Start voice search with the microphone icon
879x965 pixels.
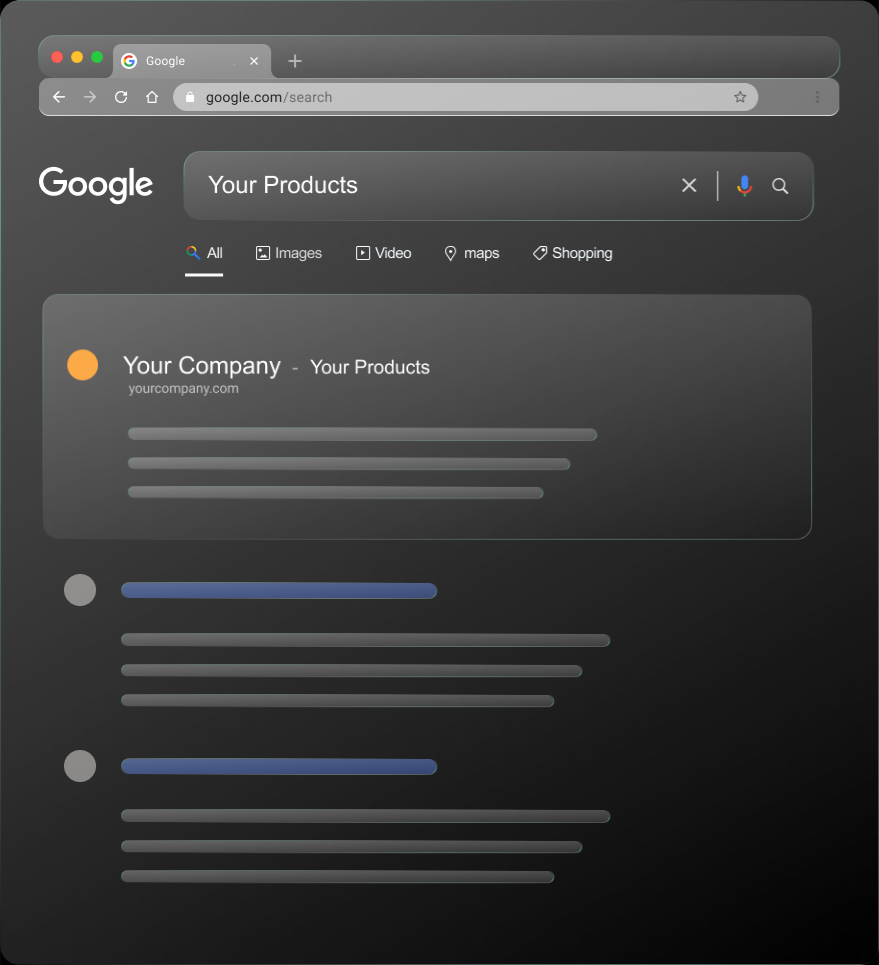pyautogui.click(x=744, y=185)
